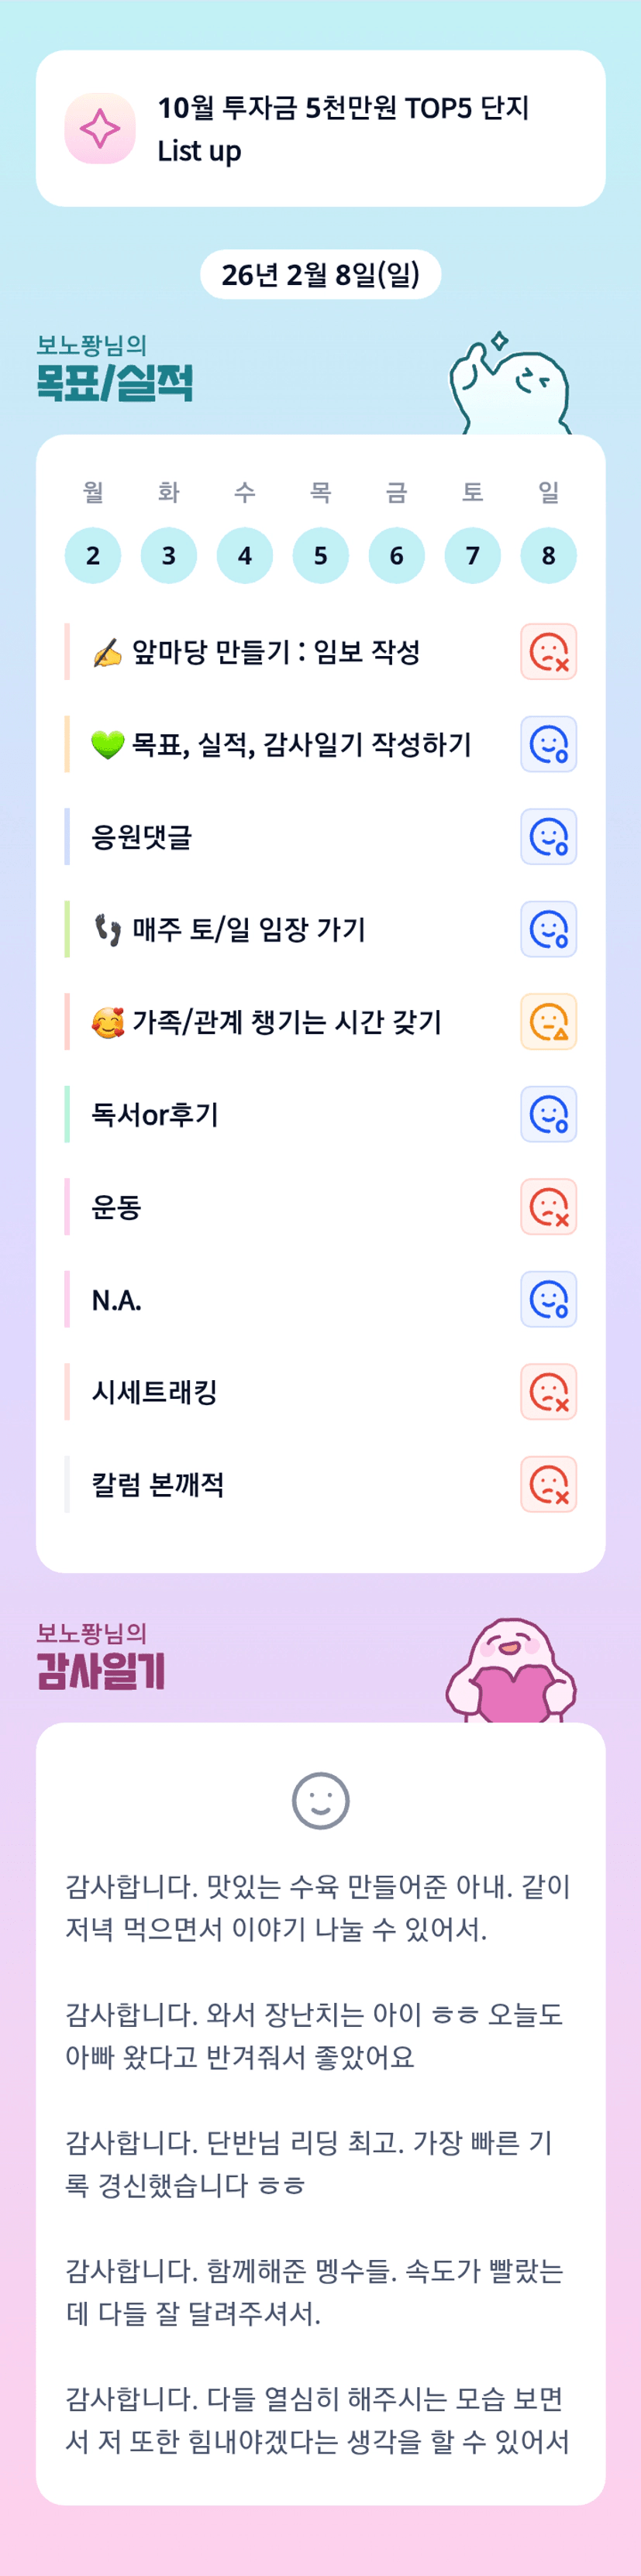Open the 10월 투자금 5천만원 TOP5 banner
Image resolution: width=641 pixels, height=2576 pixels.
tap(342, 129)
